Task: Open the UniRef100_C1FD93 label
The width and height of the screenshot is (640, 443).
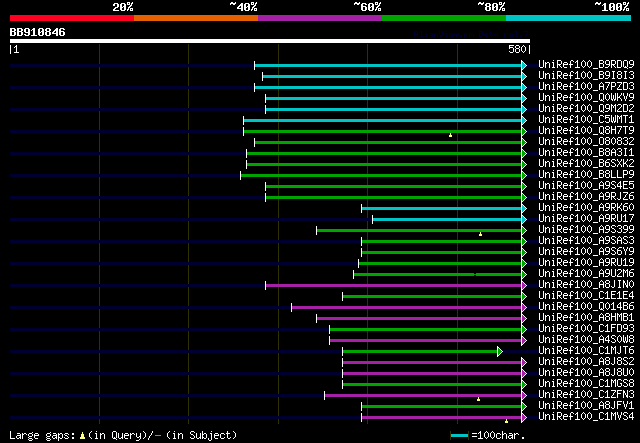Action: point(586,329)
